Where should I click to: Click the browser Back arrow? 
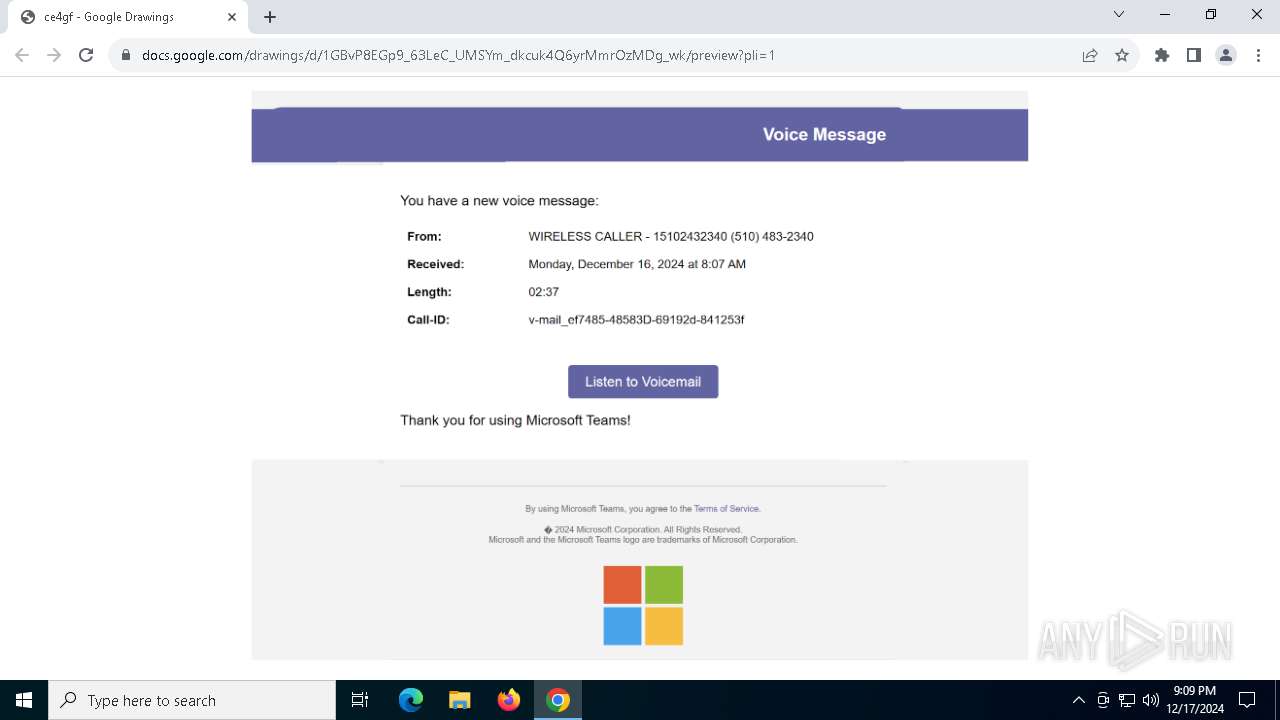click(x=22, y=55)
